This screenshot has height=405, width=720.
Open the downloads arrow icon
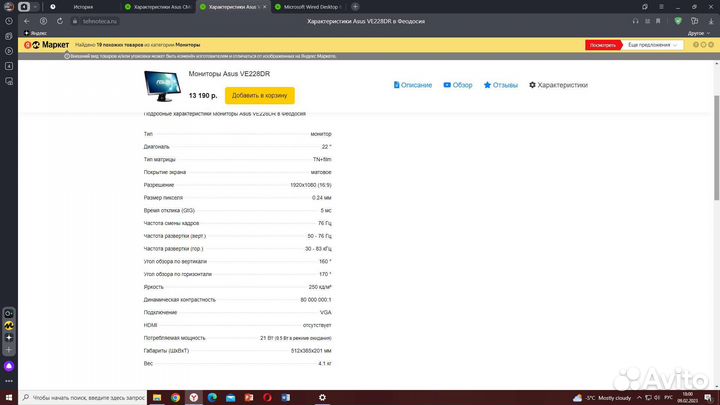tap(711, 21)
